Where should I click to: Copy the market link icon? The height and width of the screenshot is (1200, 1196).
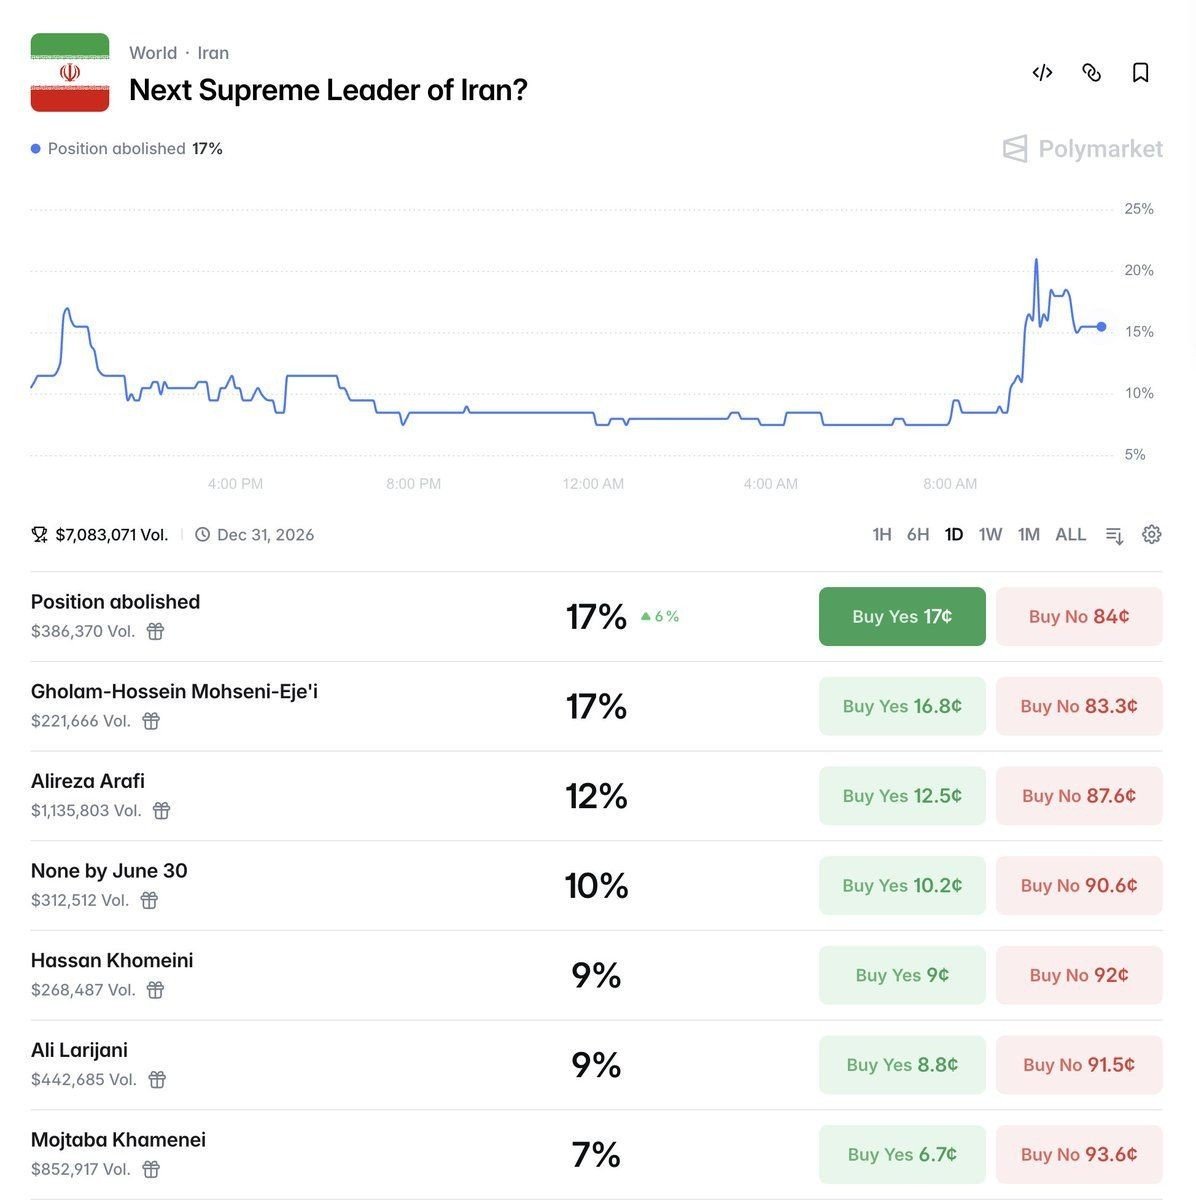[x=1091, y=72]
